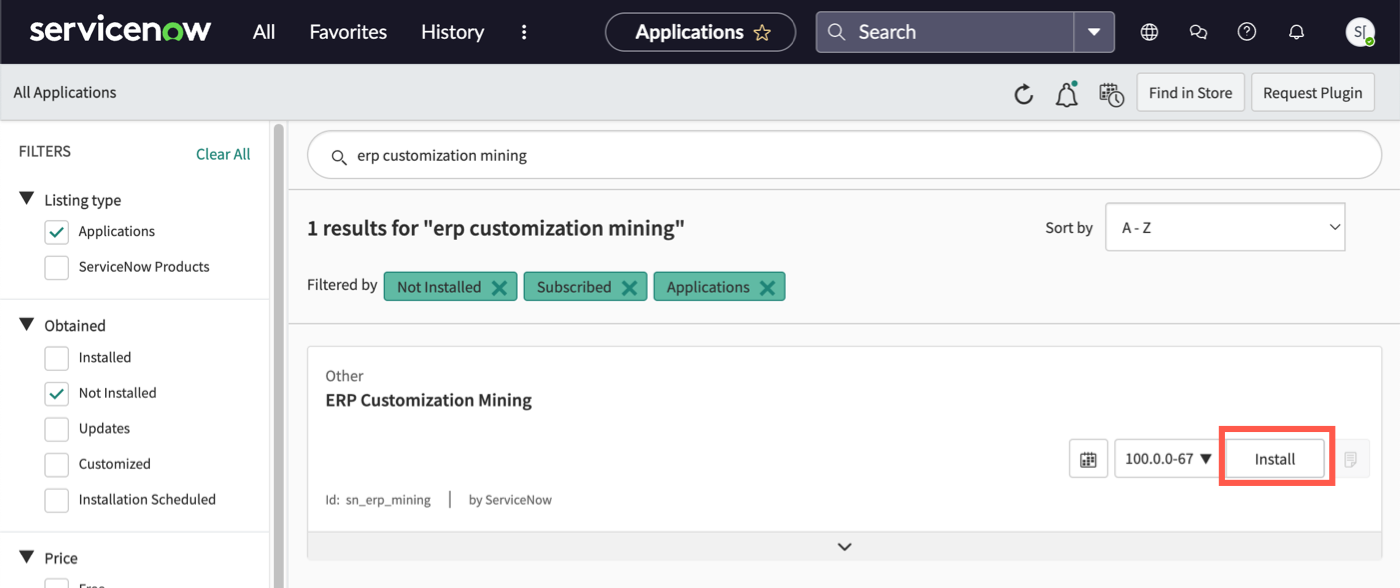Open the All menu
Screen dimensions: 1400x588
click(264, 32)
